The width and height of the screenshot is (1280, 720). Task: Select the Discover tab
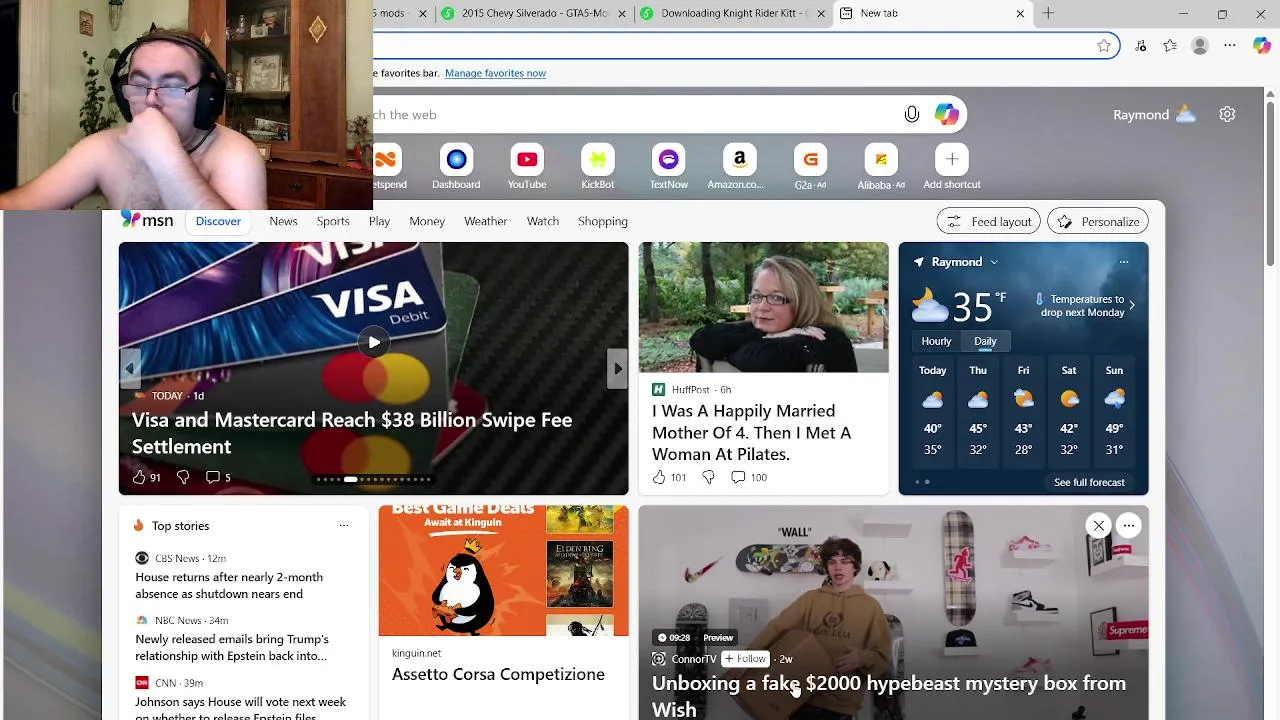point(218,221)
